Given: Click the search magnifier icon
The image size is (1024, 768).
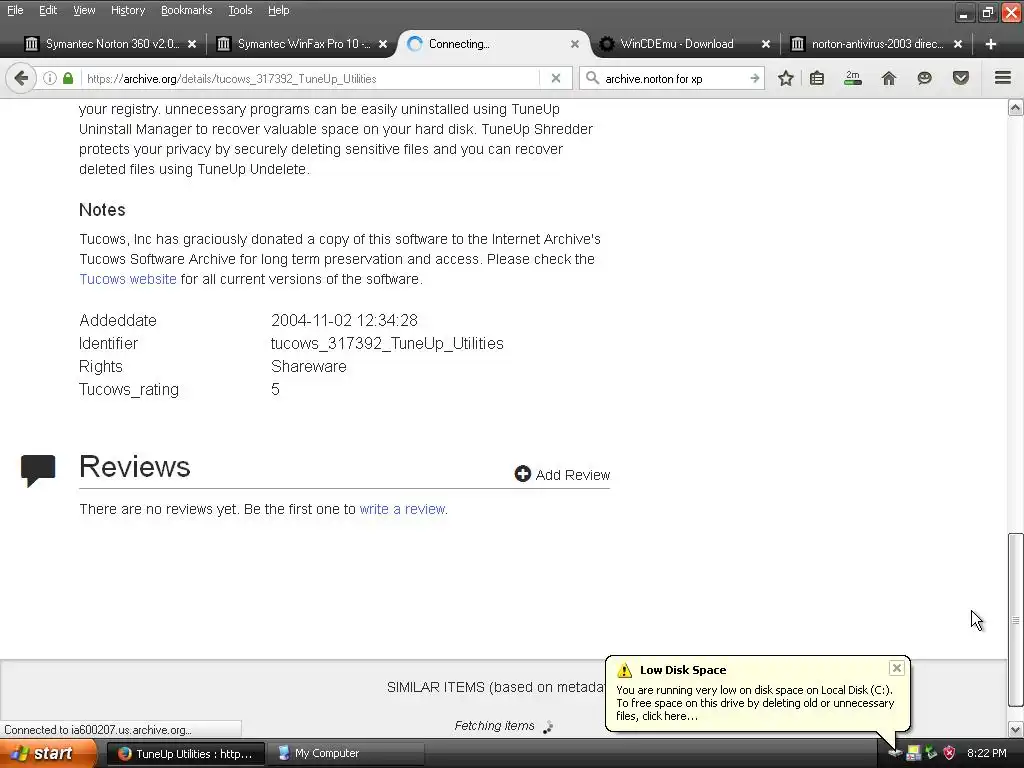Looking at the screenshot, I should (x=592, y=78).
